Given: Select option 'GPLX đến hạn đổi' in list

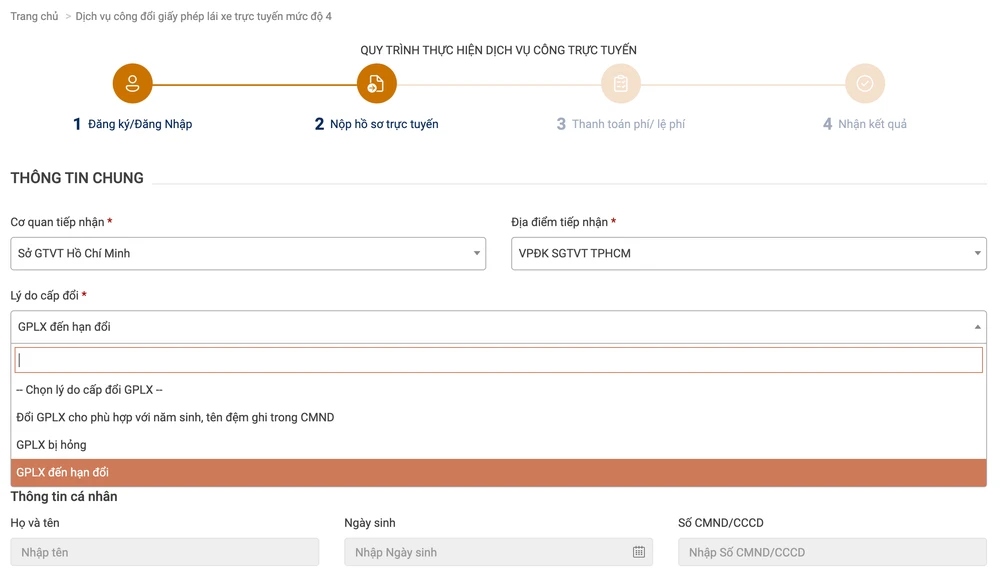Looking at the screenshot, I should tap(62, 472).
